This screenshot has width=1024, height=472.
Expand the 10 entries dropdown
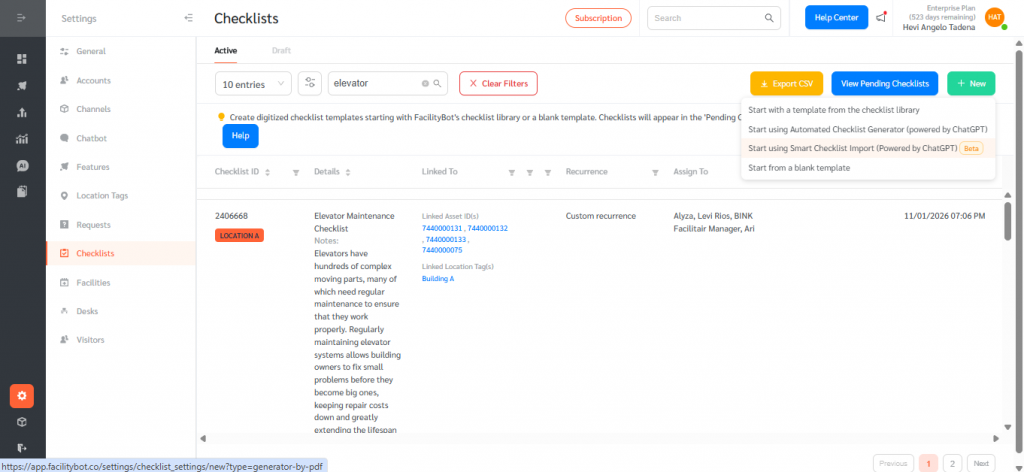(x=253, y=83)
